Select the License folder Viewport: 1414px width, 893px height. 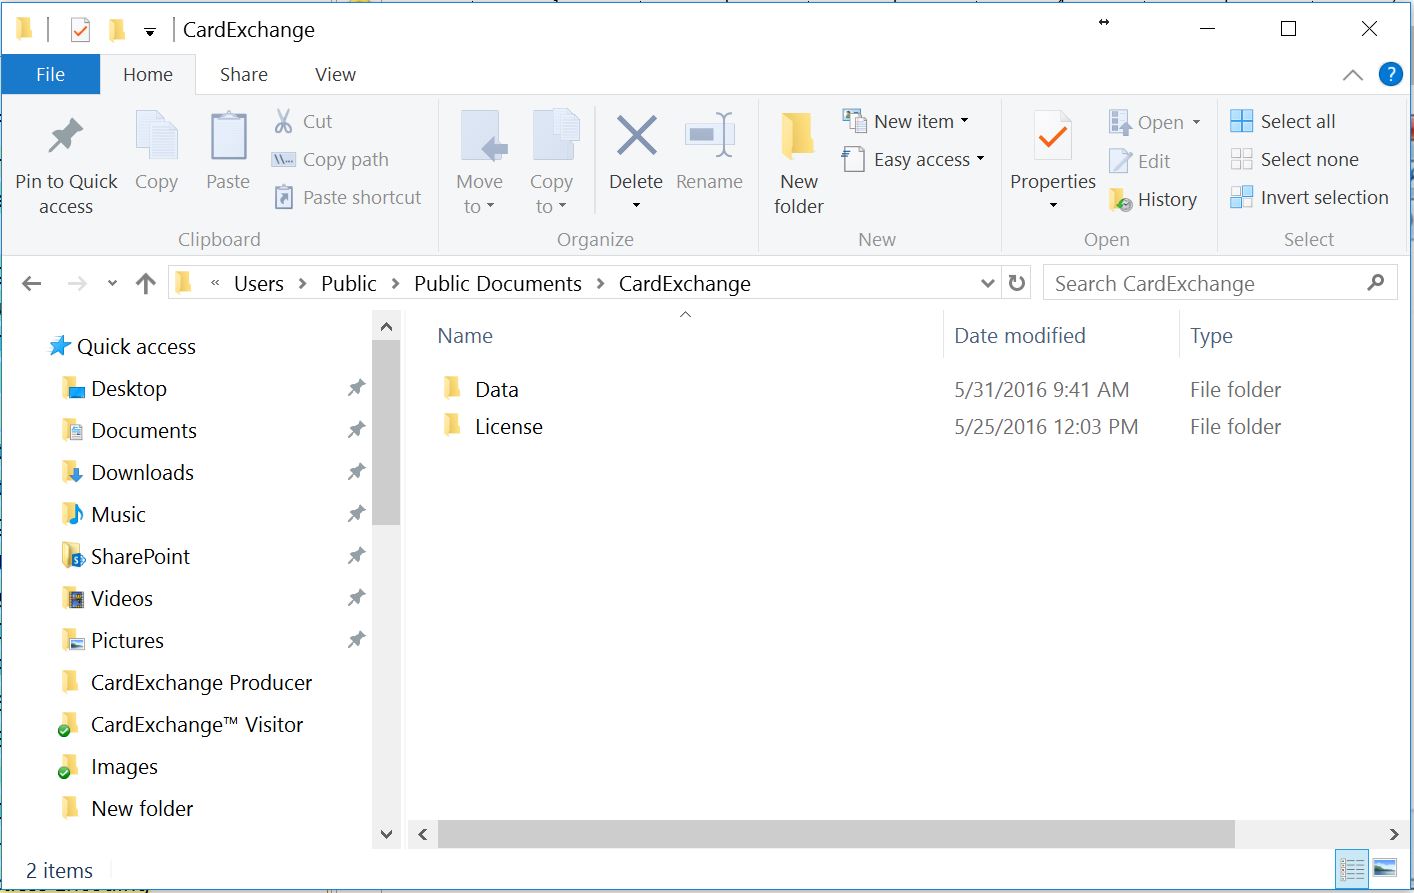coord(509,427)
